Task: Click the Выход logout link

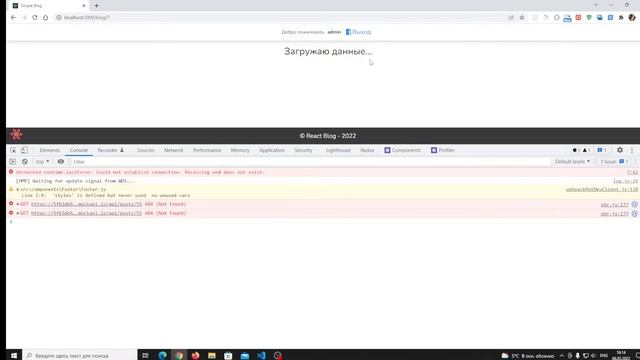Action: pos(359,32)
